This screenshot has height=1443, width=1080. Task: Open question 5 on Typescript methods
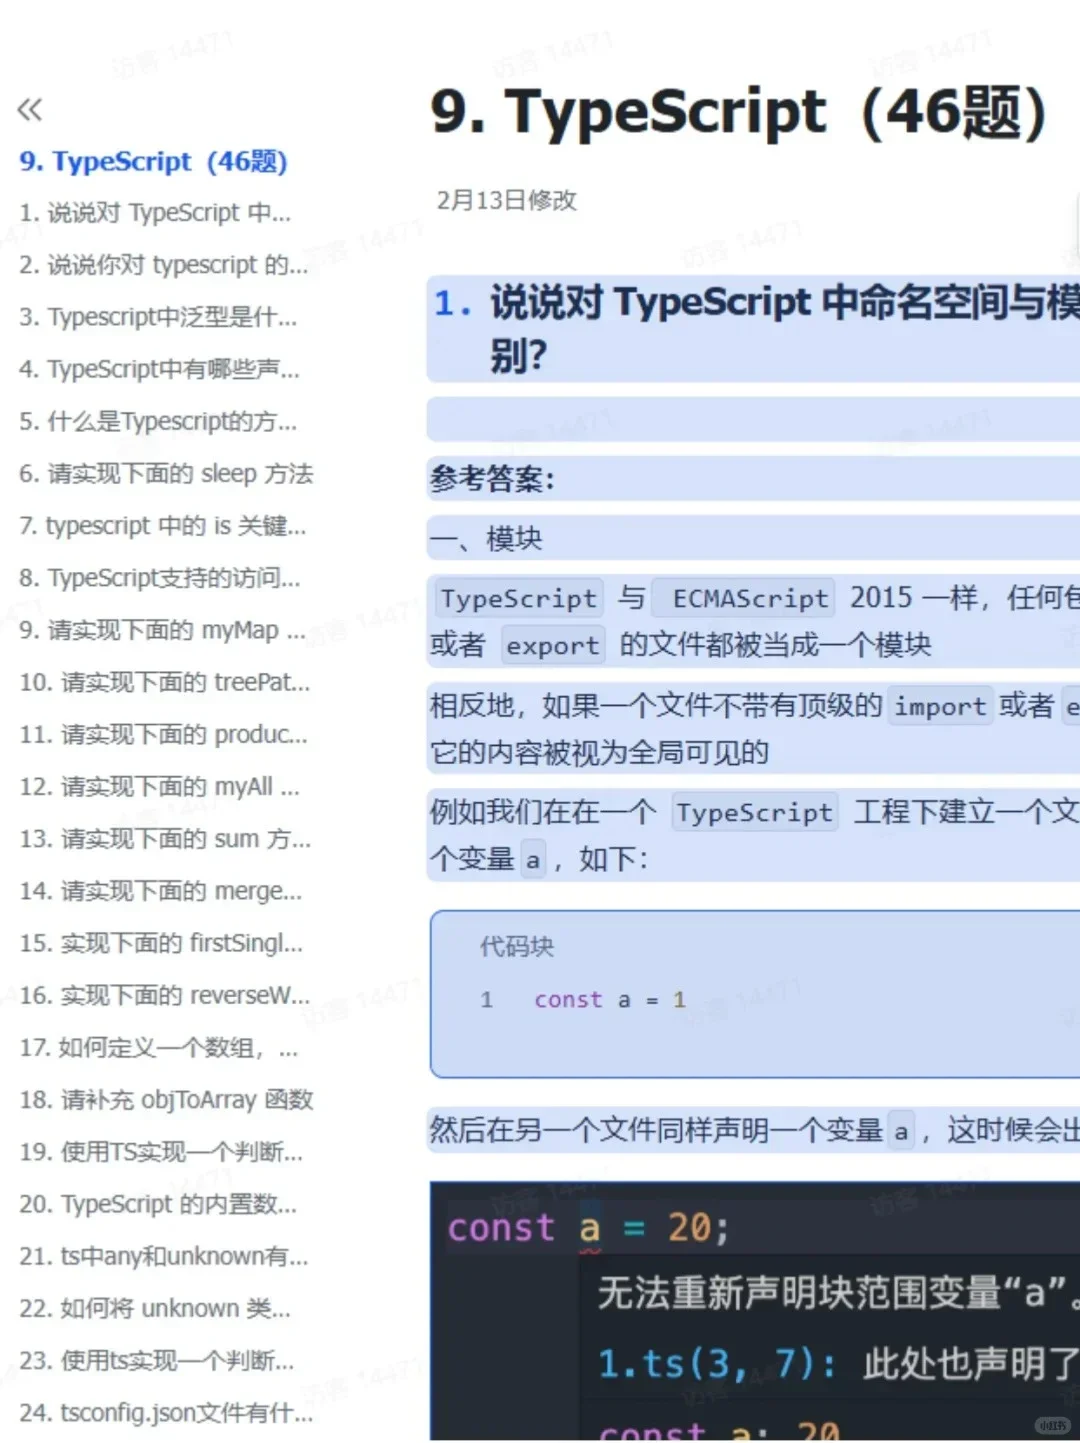(158, 422)
